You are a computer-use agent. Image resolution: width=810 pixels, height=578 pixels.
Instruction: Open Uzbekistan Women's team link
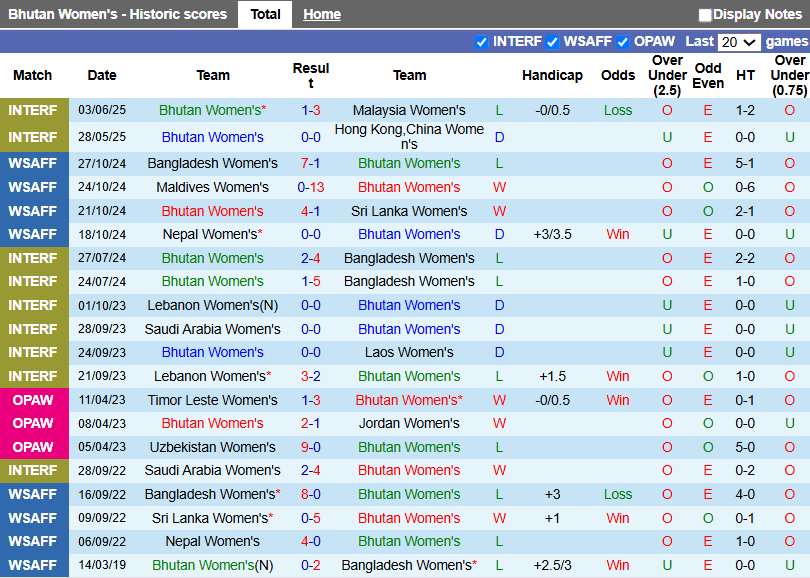click(x=212, y=447)
